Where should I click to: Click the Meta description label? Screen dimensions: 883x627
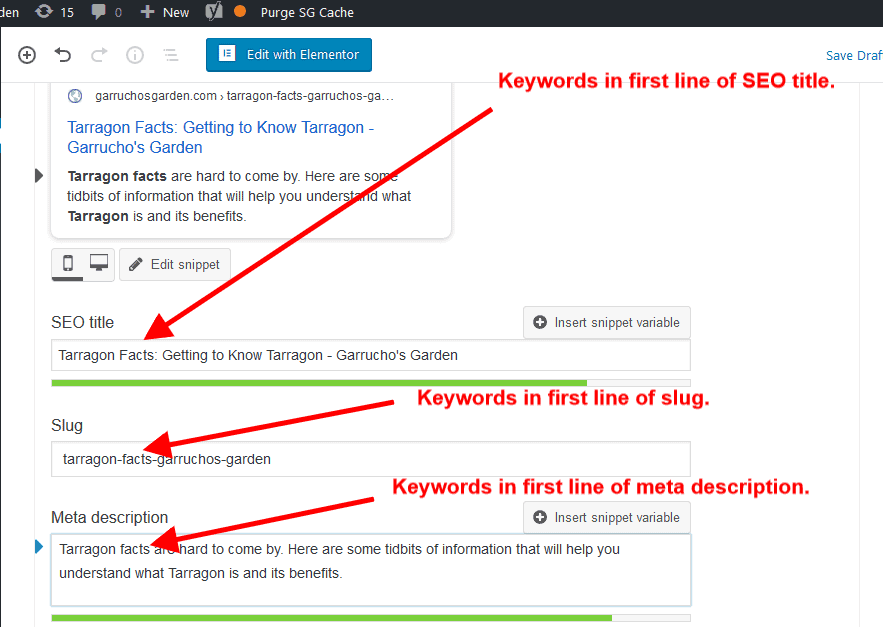pos(110,517)
